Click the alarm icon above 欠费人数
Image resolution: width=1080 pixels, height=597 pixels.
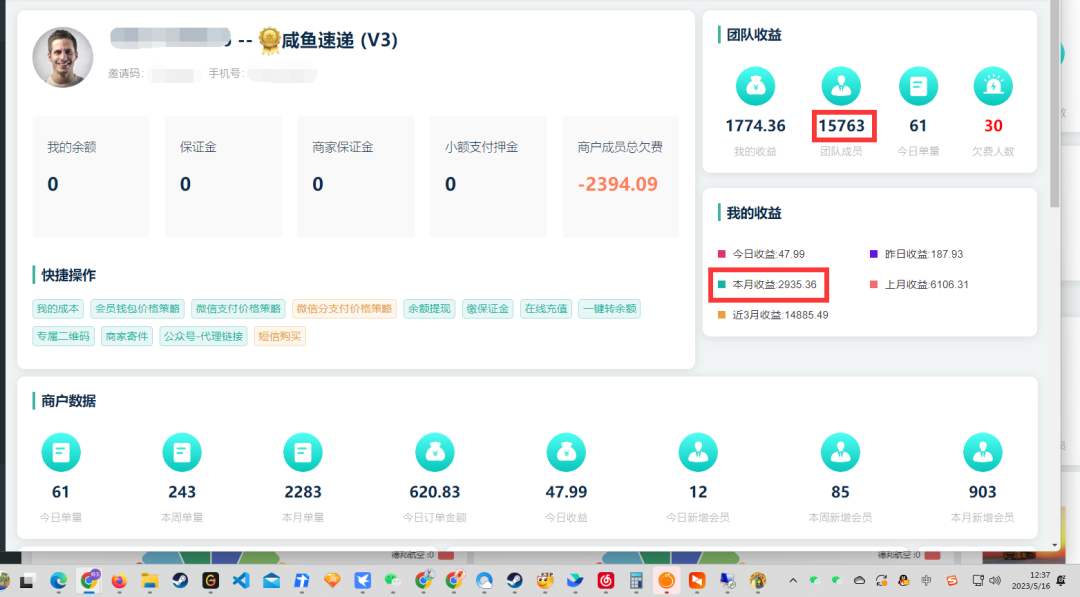[x=992, y=86]
